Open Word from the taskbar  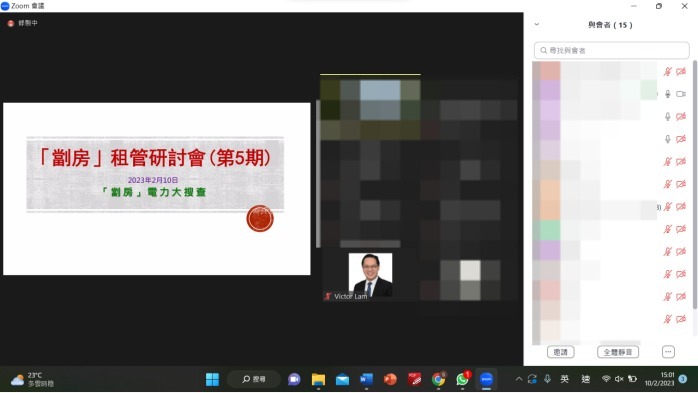point(366,379)
